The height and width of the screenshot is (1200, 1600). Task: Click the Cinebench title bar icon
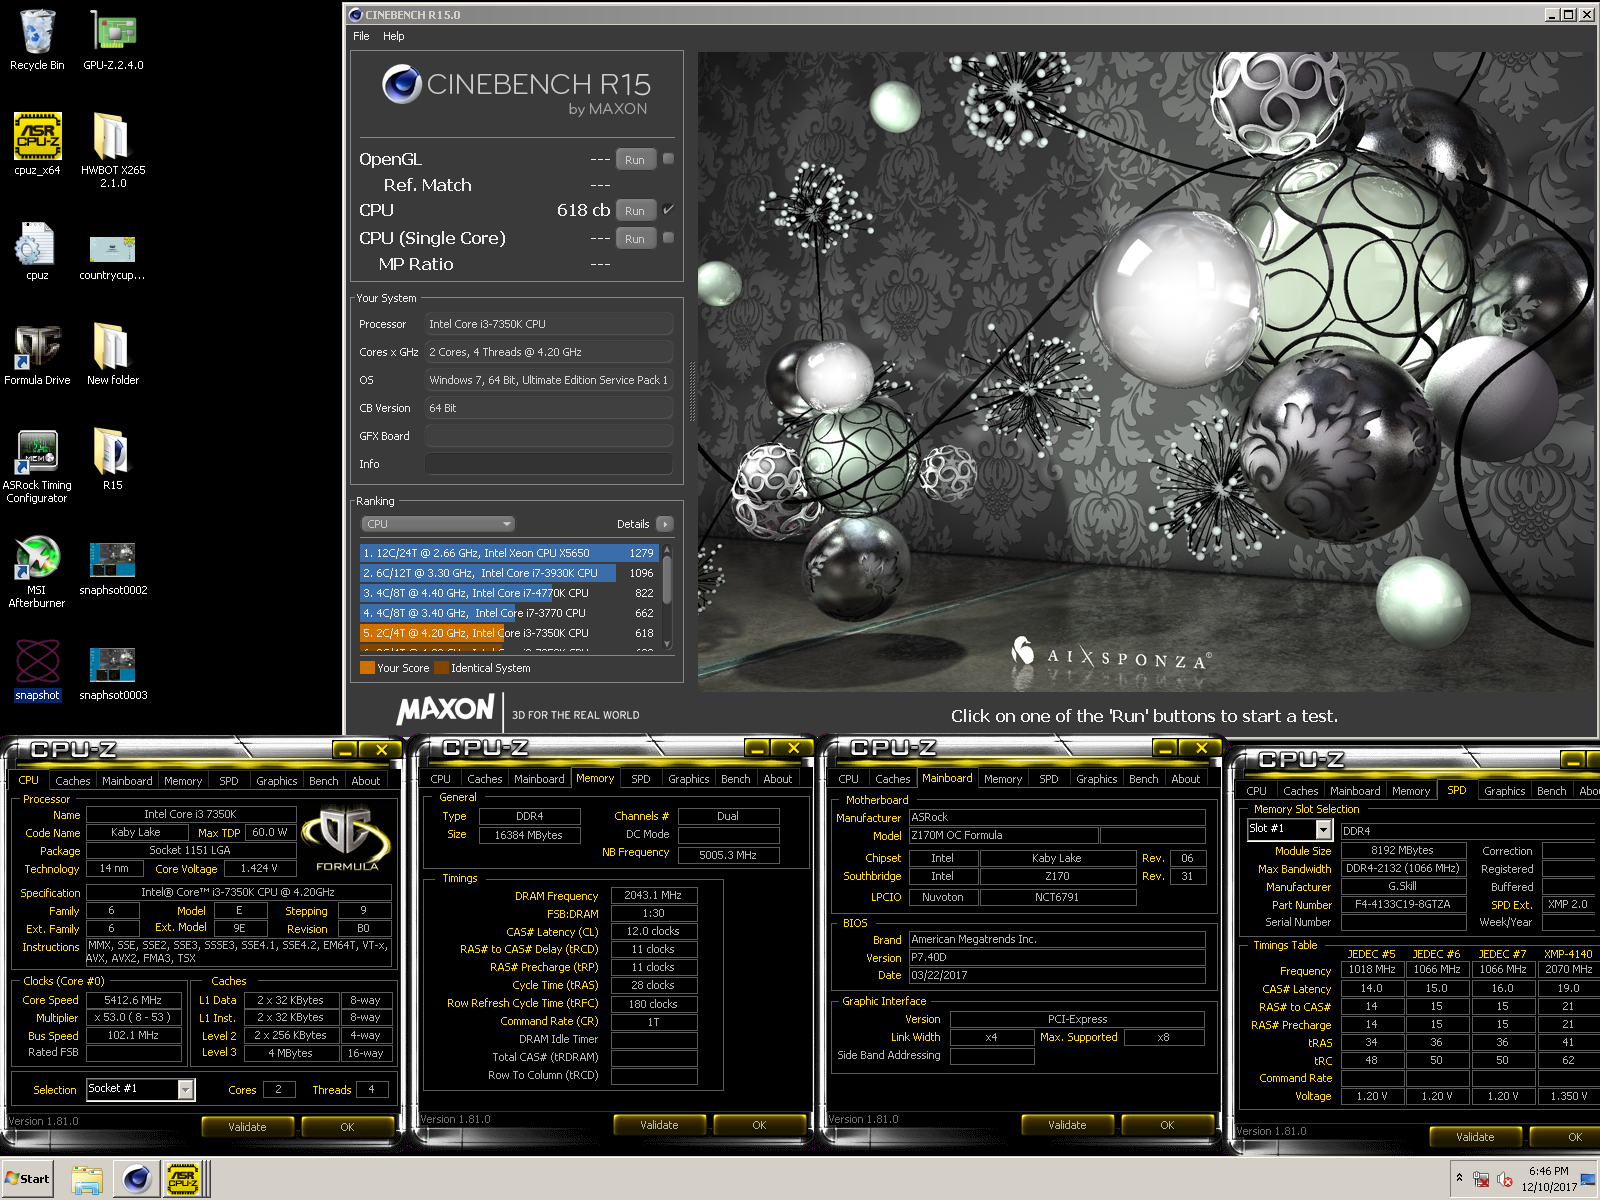coord(355,15)
